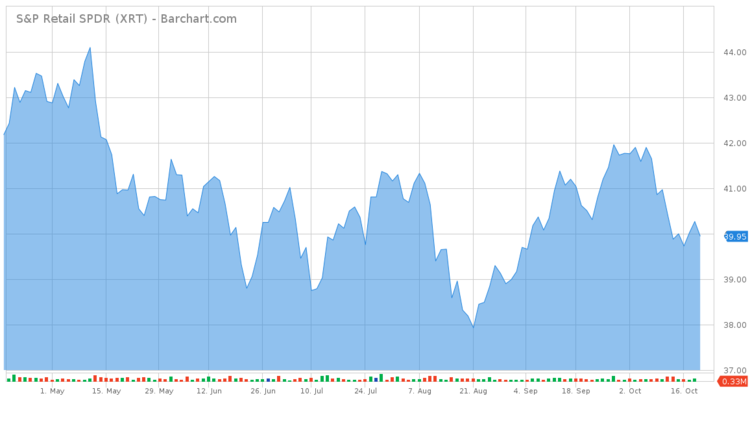Click the 38.00 price axis label
Image resolution: width=750 pixels, height=422 pixels.
(735, 325)
